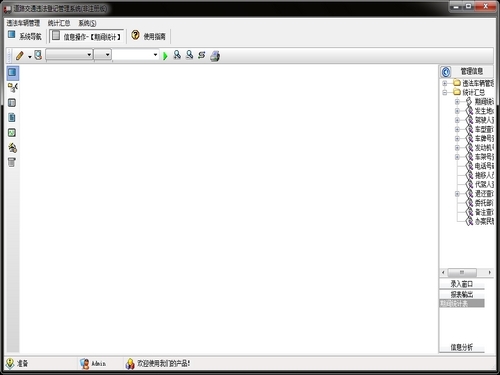The width and height of the screenshot is (500, 375).
Task: Click the 系统导航 blue icon button
Action: point(12,35)
